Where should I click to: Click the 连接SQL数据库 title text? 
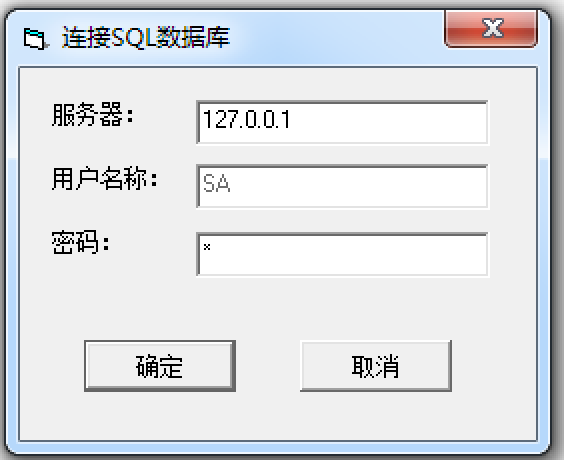pyautogui.click(x=146, y=37)
